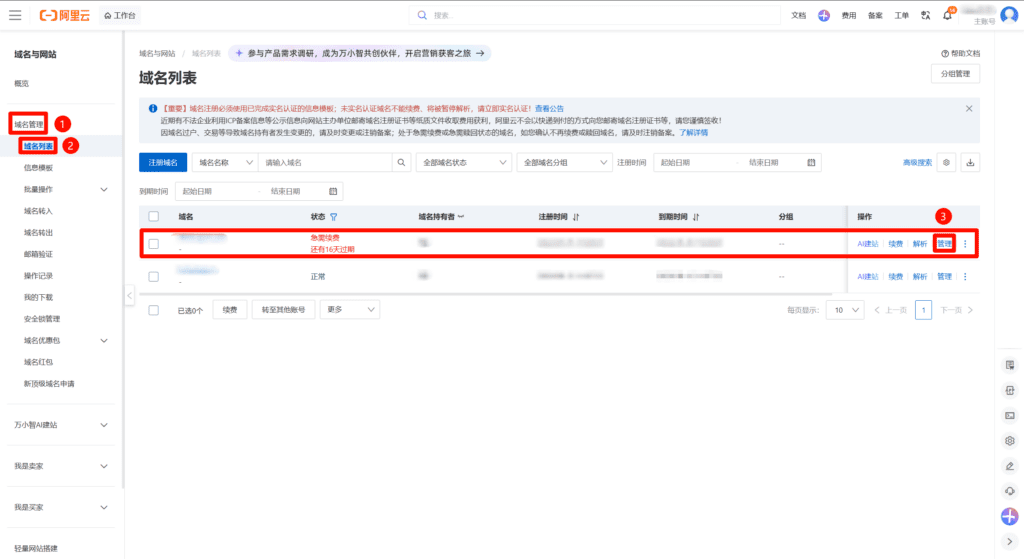Click the Aliyun logo

click(65, 15)
